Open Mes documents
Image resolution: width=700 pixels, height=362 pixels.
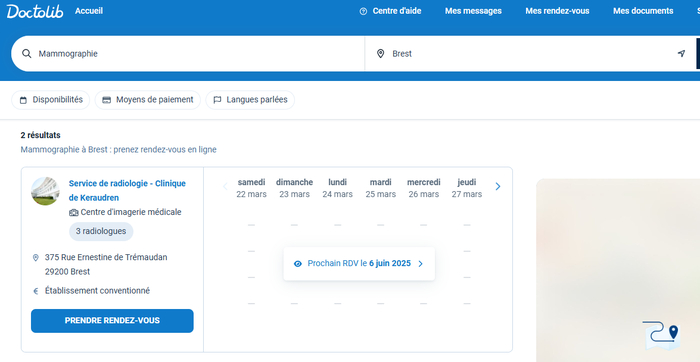tap(643, 11)
